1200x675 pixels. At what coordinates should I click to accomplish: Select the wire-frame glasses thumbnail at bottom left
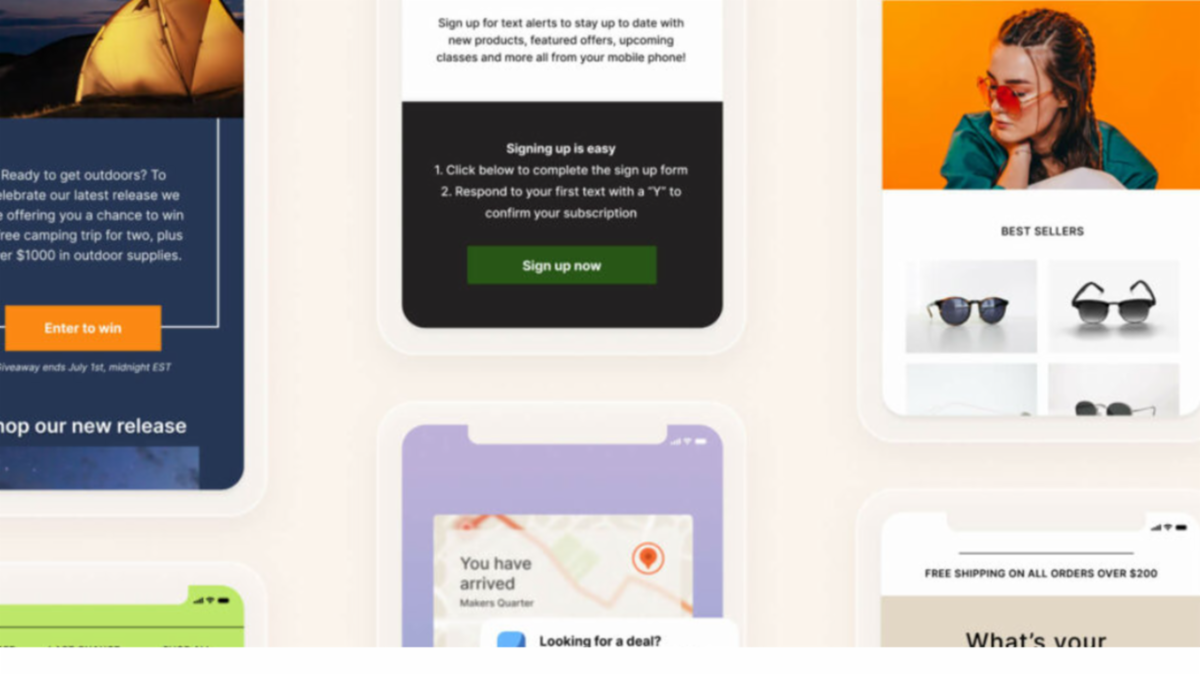pyautogui.click(x=971, y=389)
